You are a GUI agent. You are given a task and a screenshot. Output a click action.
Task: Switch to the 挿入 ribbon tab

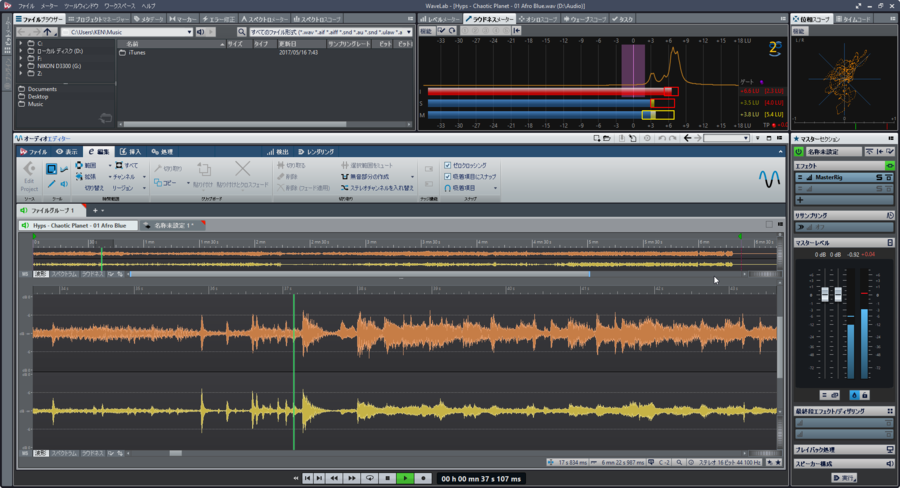tap(130, 152)
